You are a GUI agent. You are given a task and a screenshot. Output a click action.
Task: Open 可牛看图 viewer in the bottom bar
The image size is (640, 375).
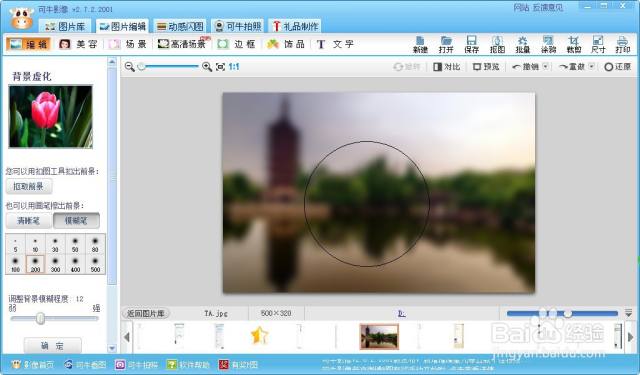tap(85, 364)
